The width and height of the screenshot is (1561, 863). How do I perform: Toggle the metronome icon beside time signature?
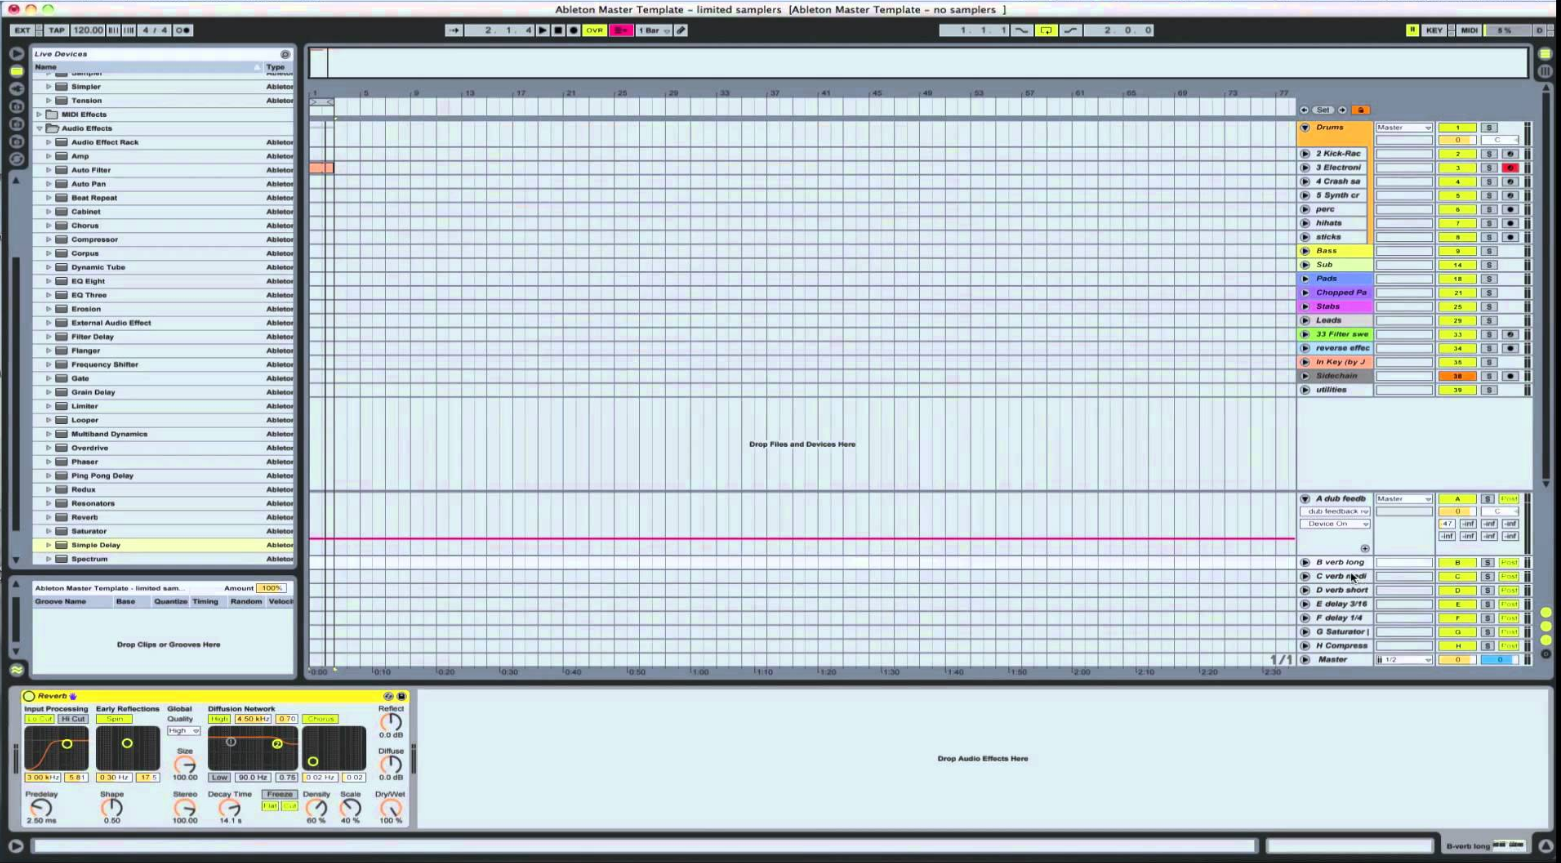[183, 30]
